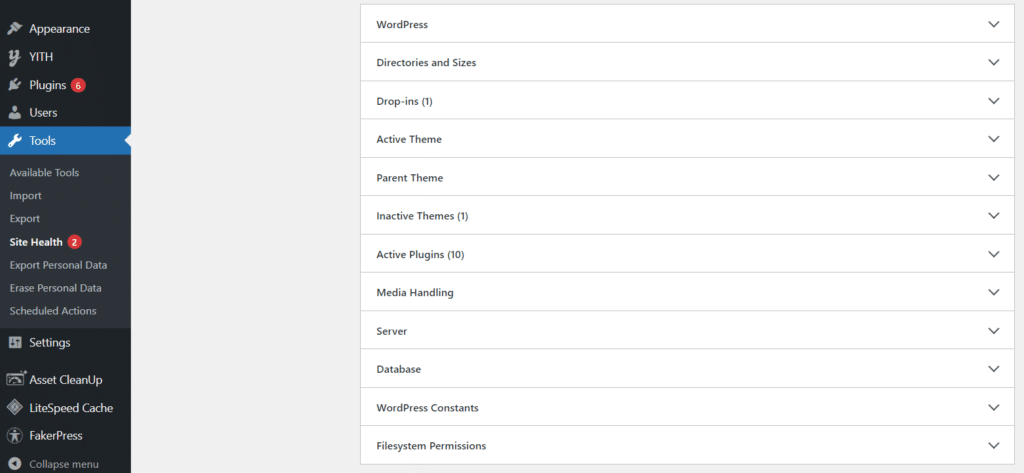Click the FakerPress icon
1024x473 pixels.
(x=15, y=435)
